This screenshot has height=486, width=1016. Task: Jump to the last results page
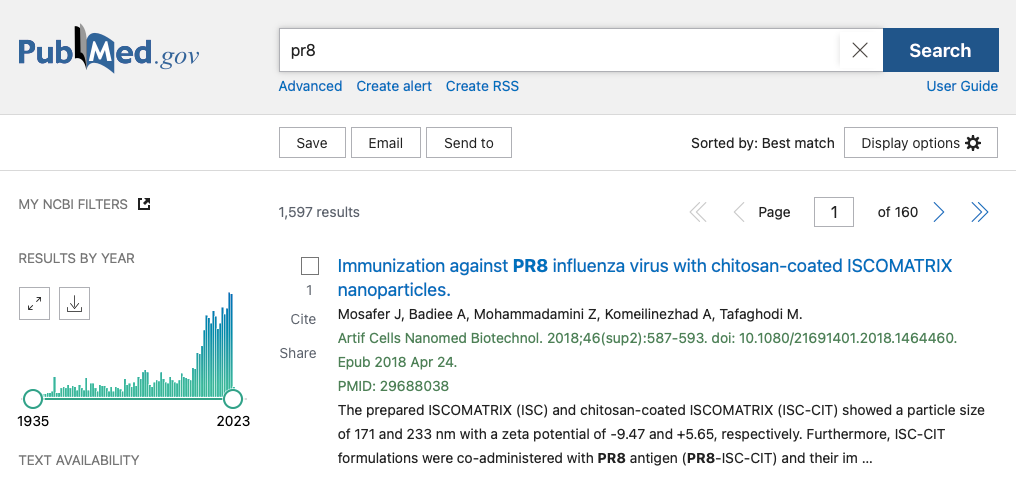979,212
